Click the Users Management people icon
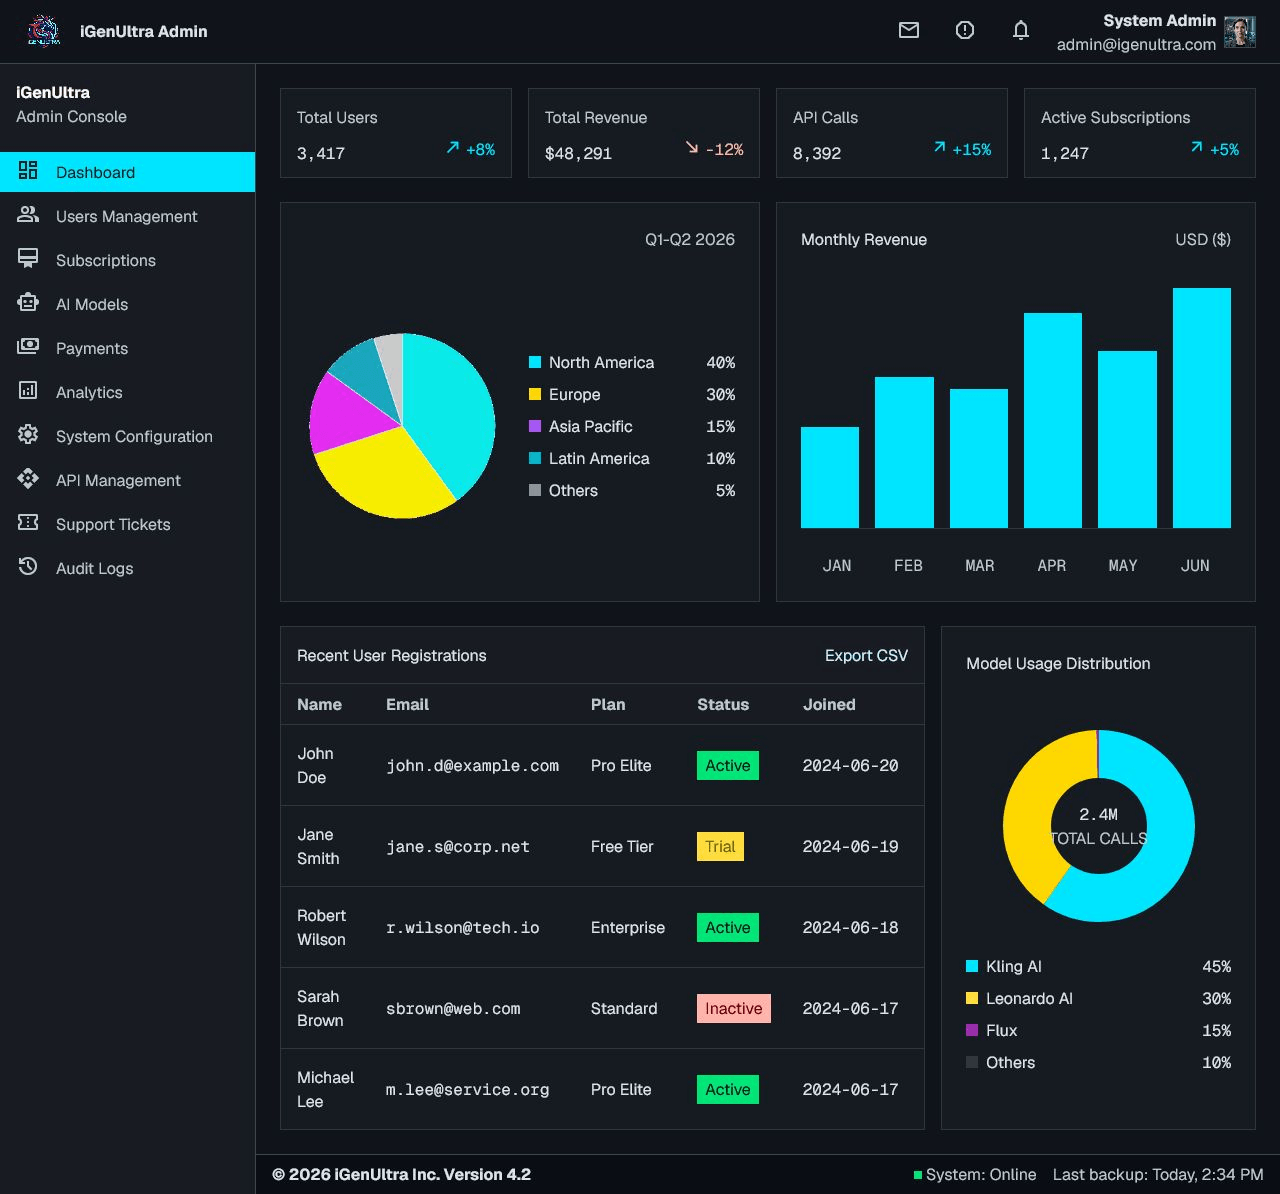1280x1194 pixels. click(28, 215)
